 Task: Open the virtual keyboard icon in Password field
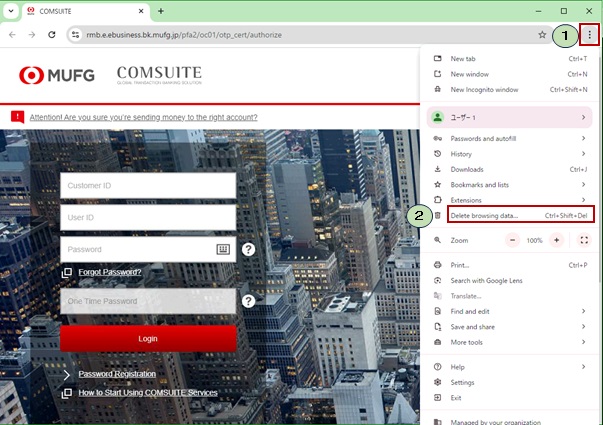point(223,249)
